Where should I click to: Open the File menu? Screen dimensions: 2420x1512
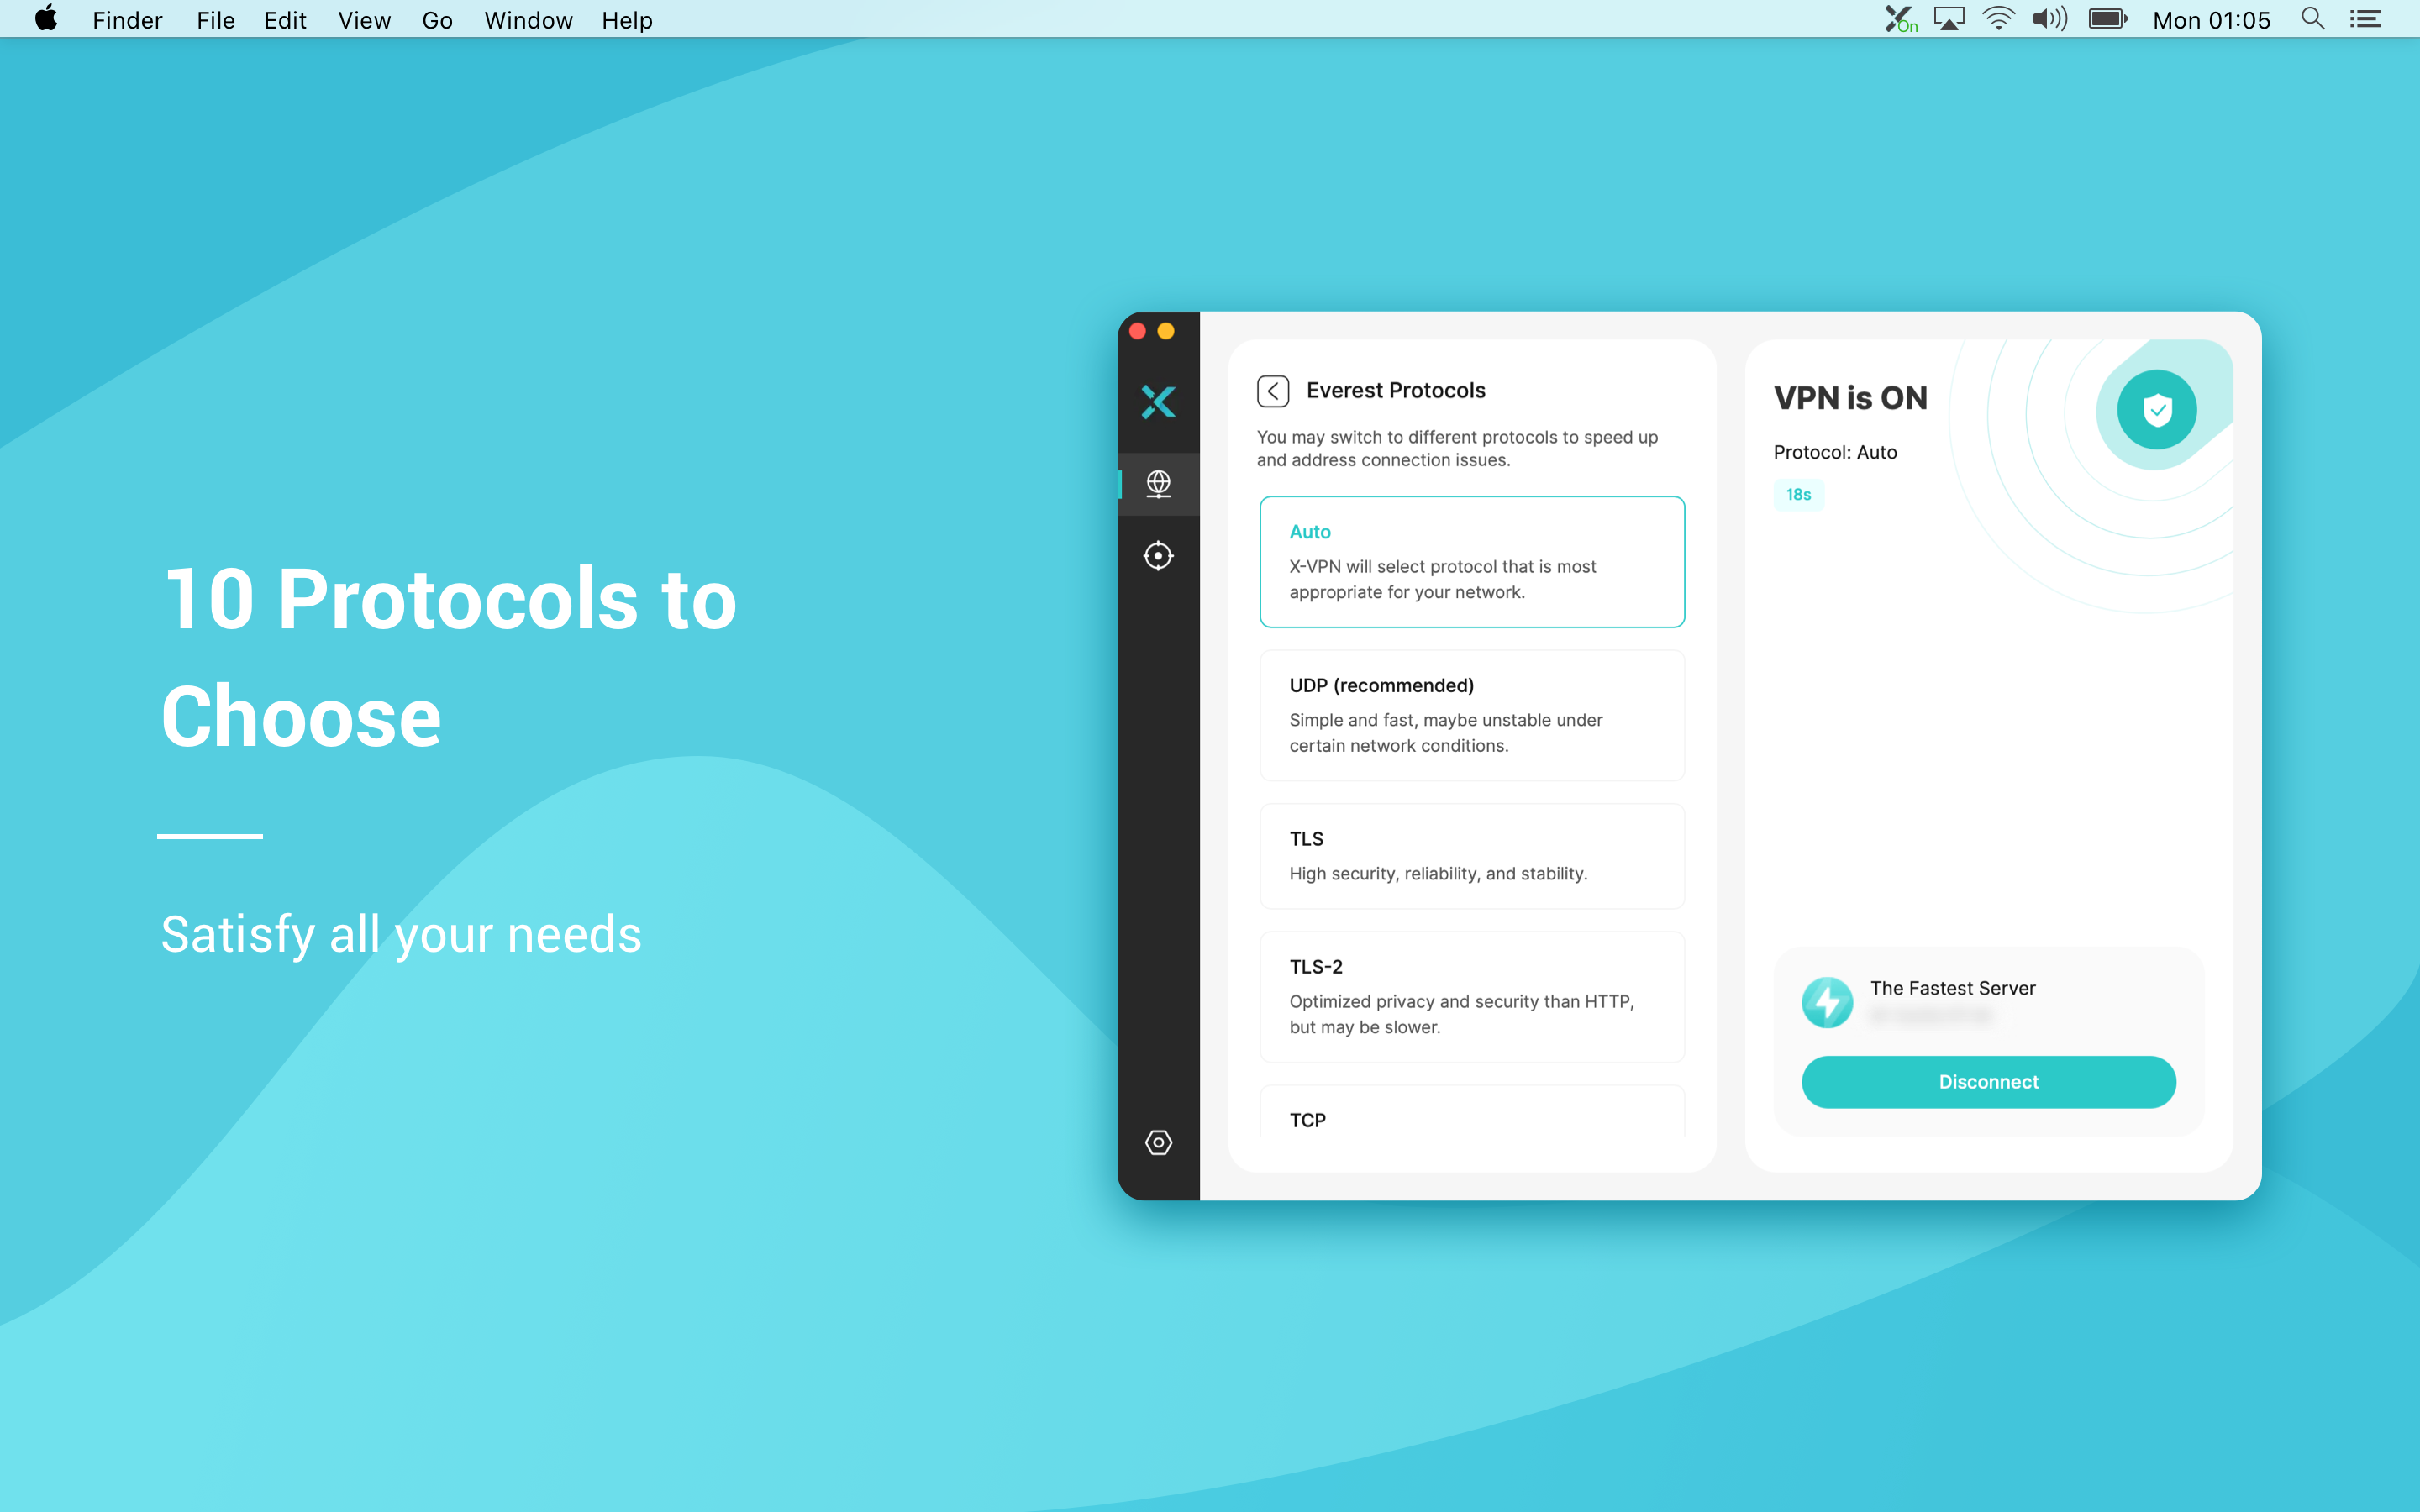[x=215, y=20]
